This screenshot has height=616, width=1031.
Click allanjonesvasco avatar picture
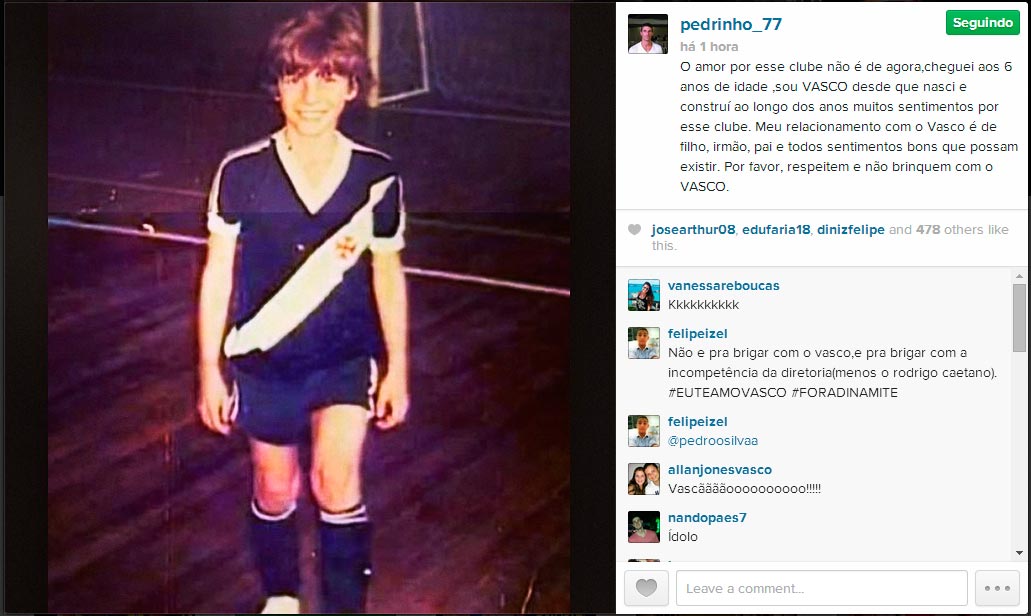[x=644, y=479]
